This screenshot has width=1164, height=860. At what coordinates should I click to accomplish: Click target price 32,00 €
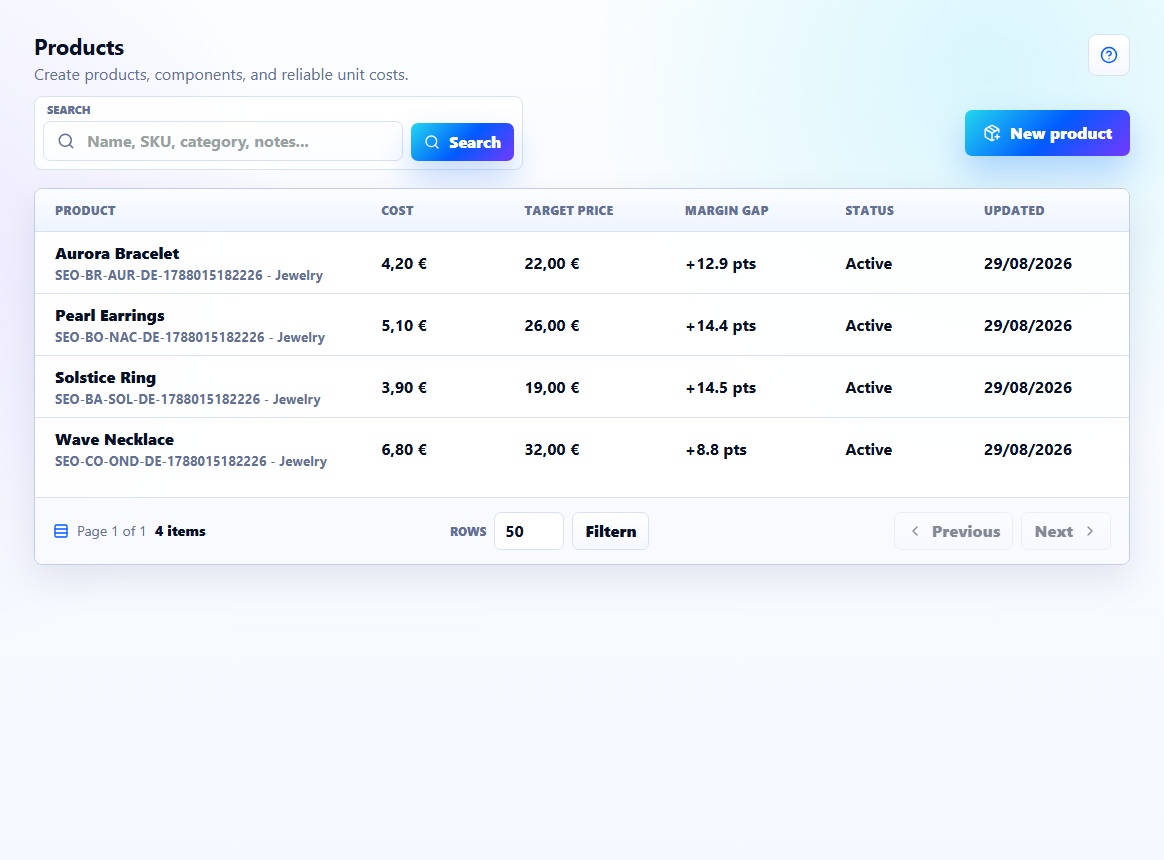(552, 449)
